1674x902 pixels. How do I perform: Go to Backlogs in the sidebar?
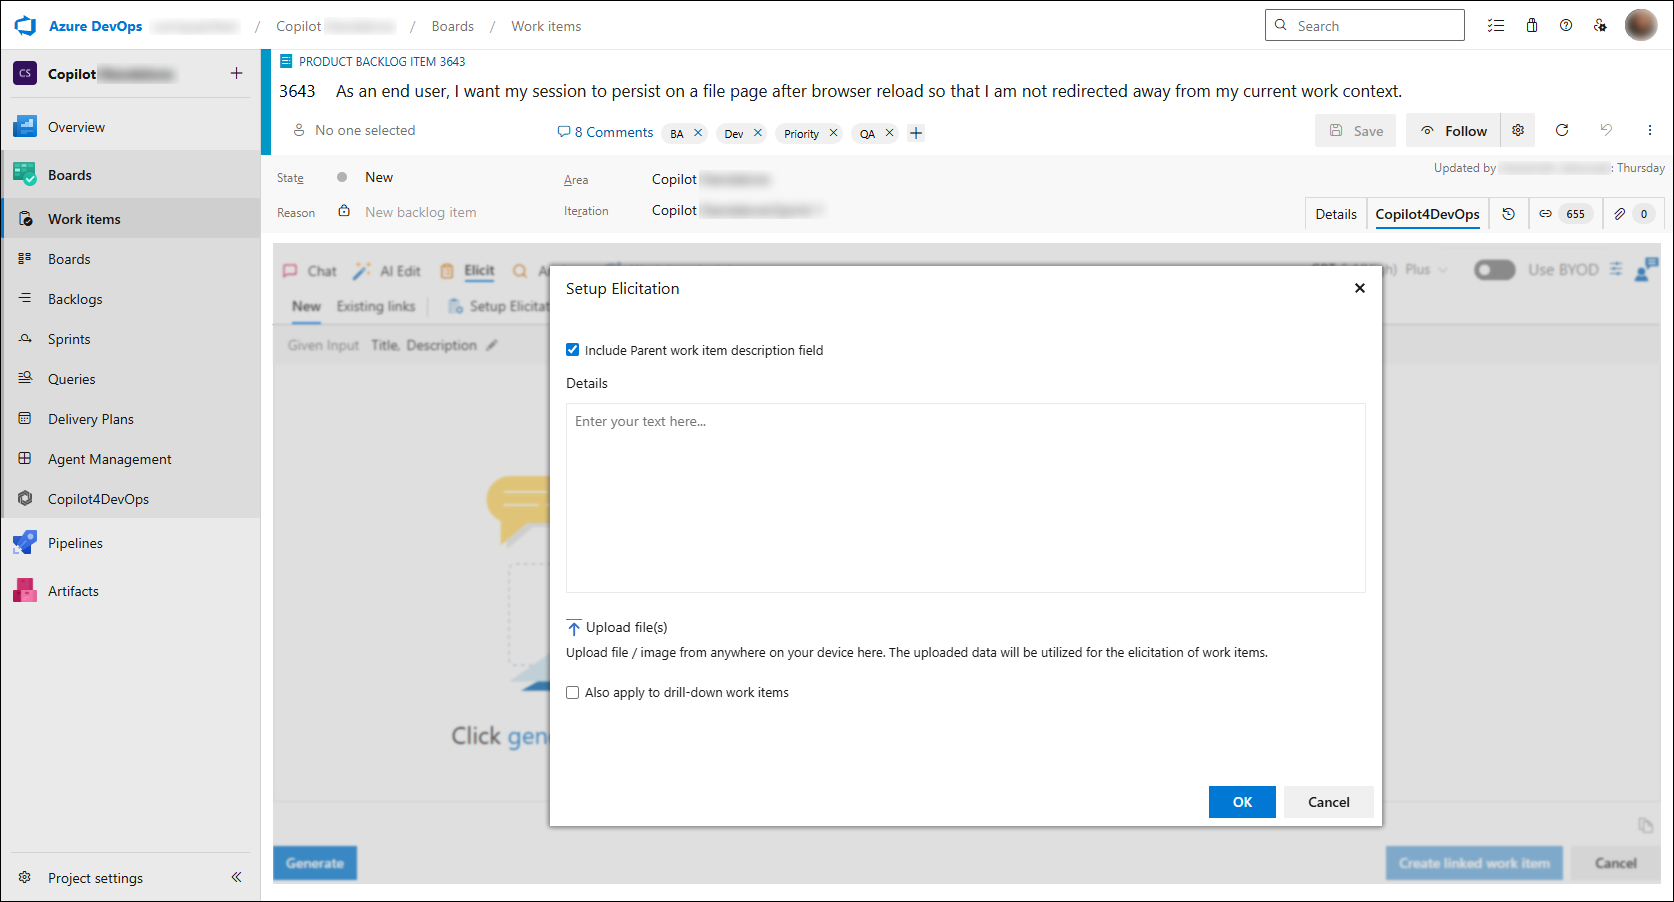point(131,299)
